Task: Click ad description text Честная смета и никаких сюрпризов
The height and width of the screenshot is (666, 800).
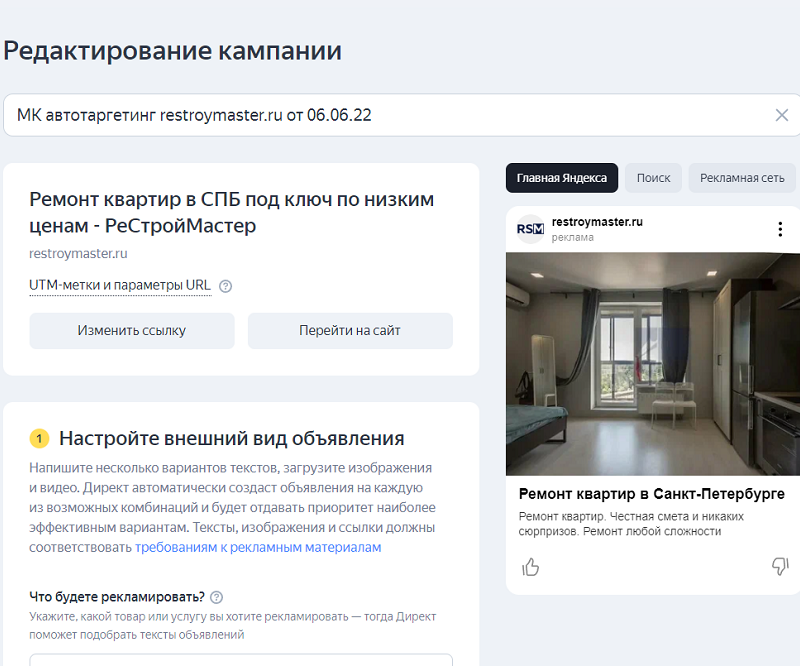Action: pyautogui.click(x=631, y=524)
